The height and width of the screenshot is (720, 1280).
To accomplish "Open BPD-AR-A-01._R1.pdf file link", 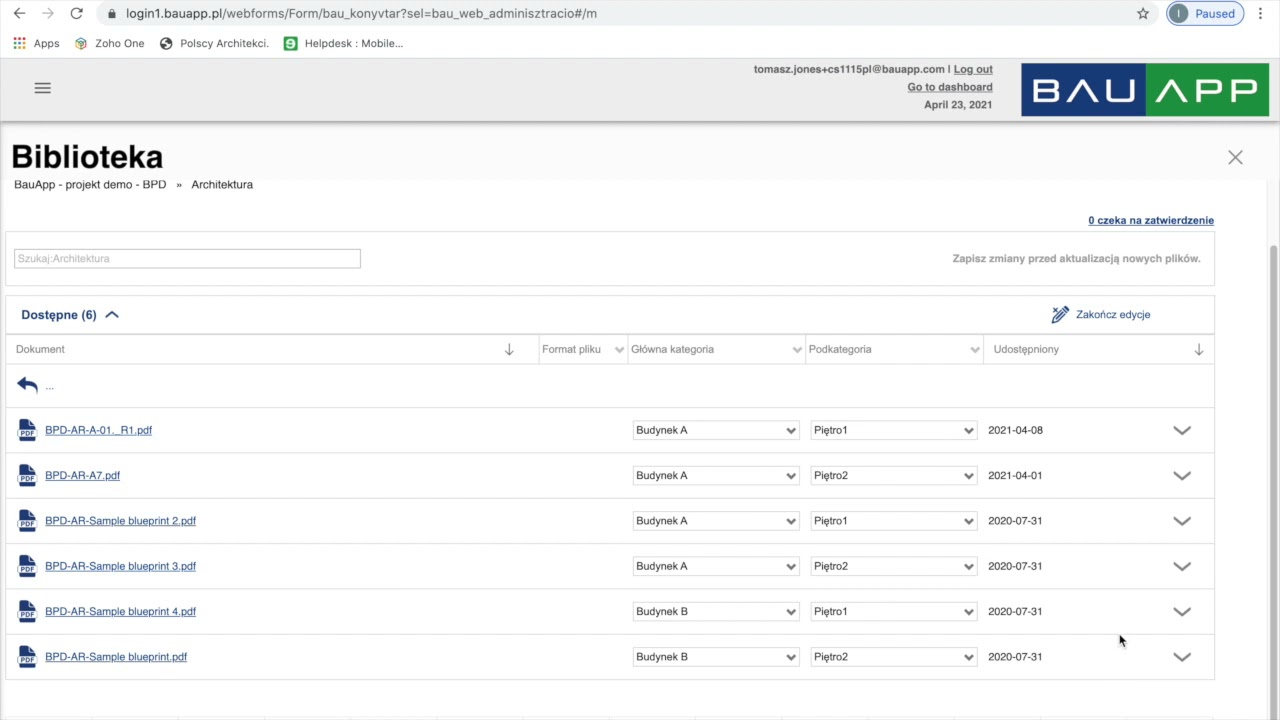I will point(98,430).
